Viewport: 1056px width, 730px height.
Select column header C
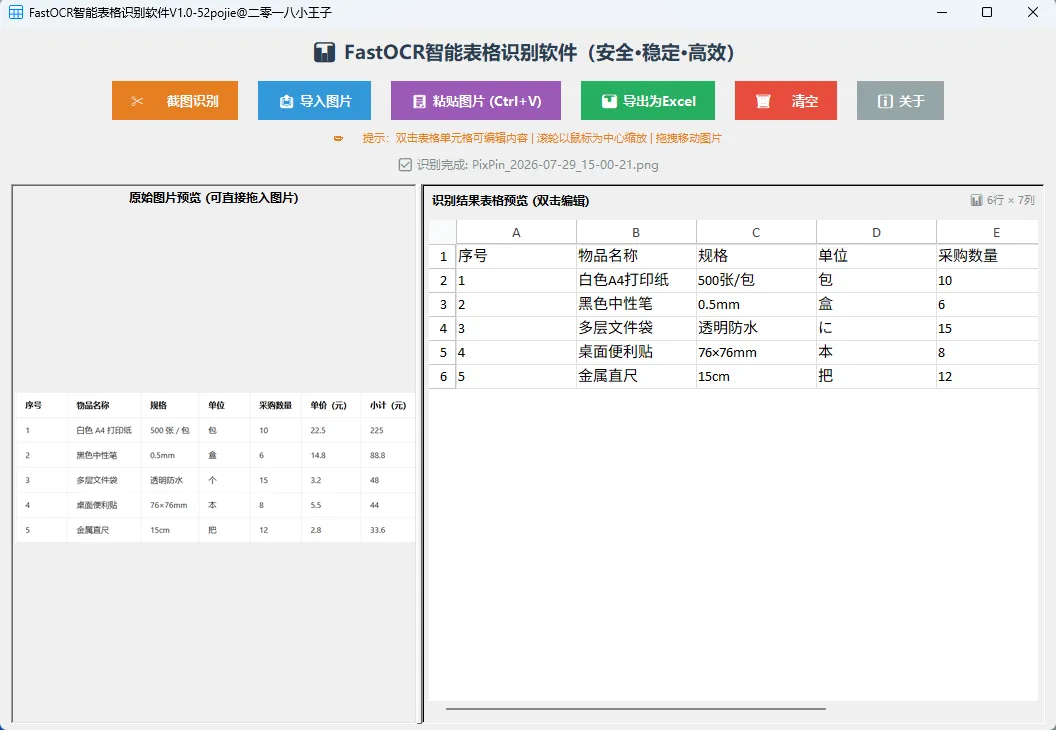[x=756, y=232]
